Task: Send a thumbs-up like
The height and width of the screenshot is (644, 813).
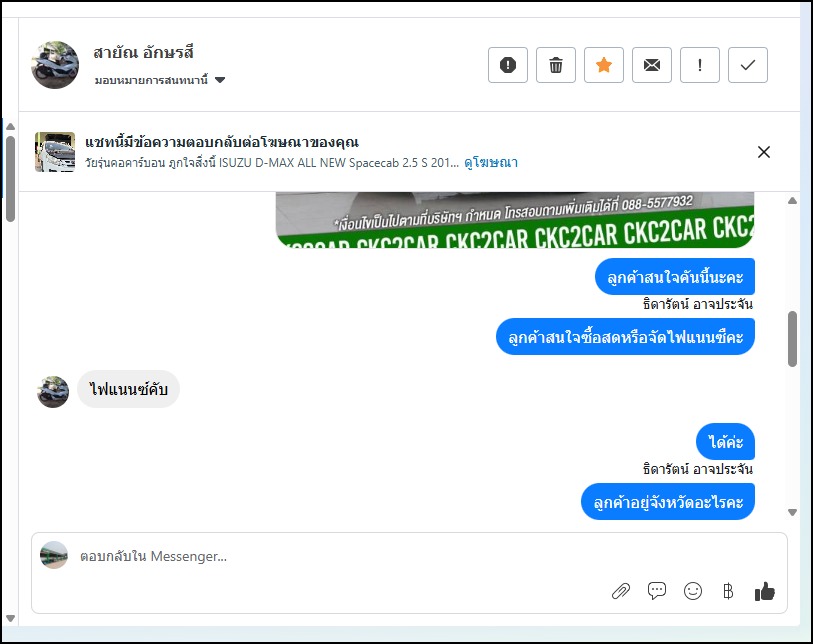Action: click(x=765, y=591)
